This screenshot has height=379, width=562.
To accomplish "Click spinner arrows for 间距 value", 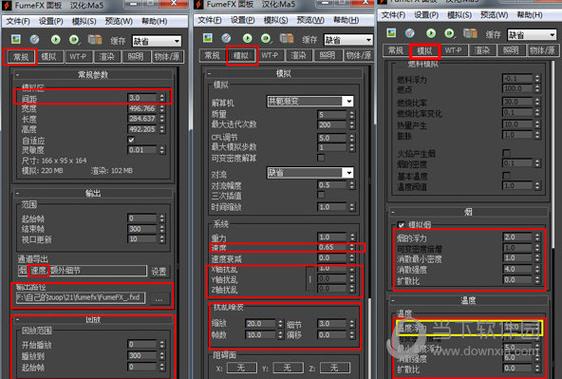I will tap(162, 98).
